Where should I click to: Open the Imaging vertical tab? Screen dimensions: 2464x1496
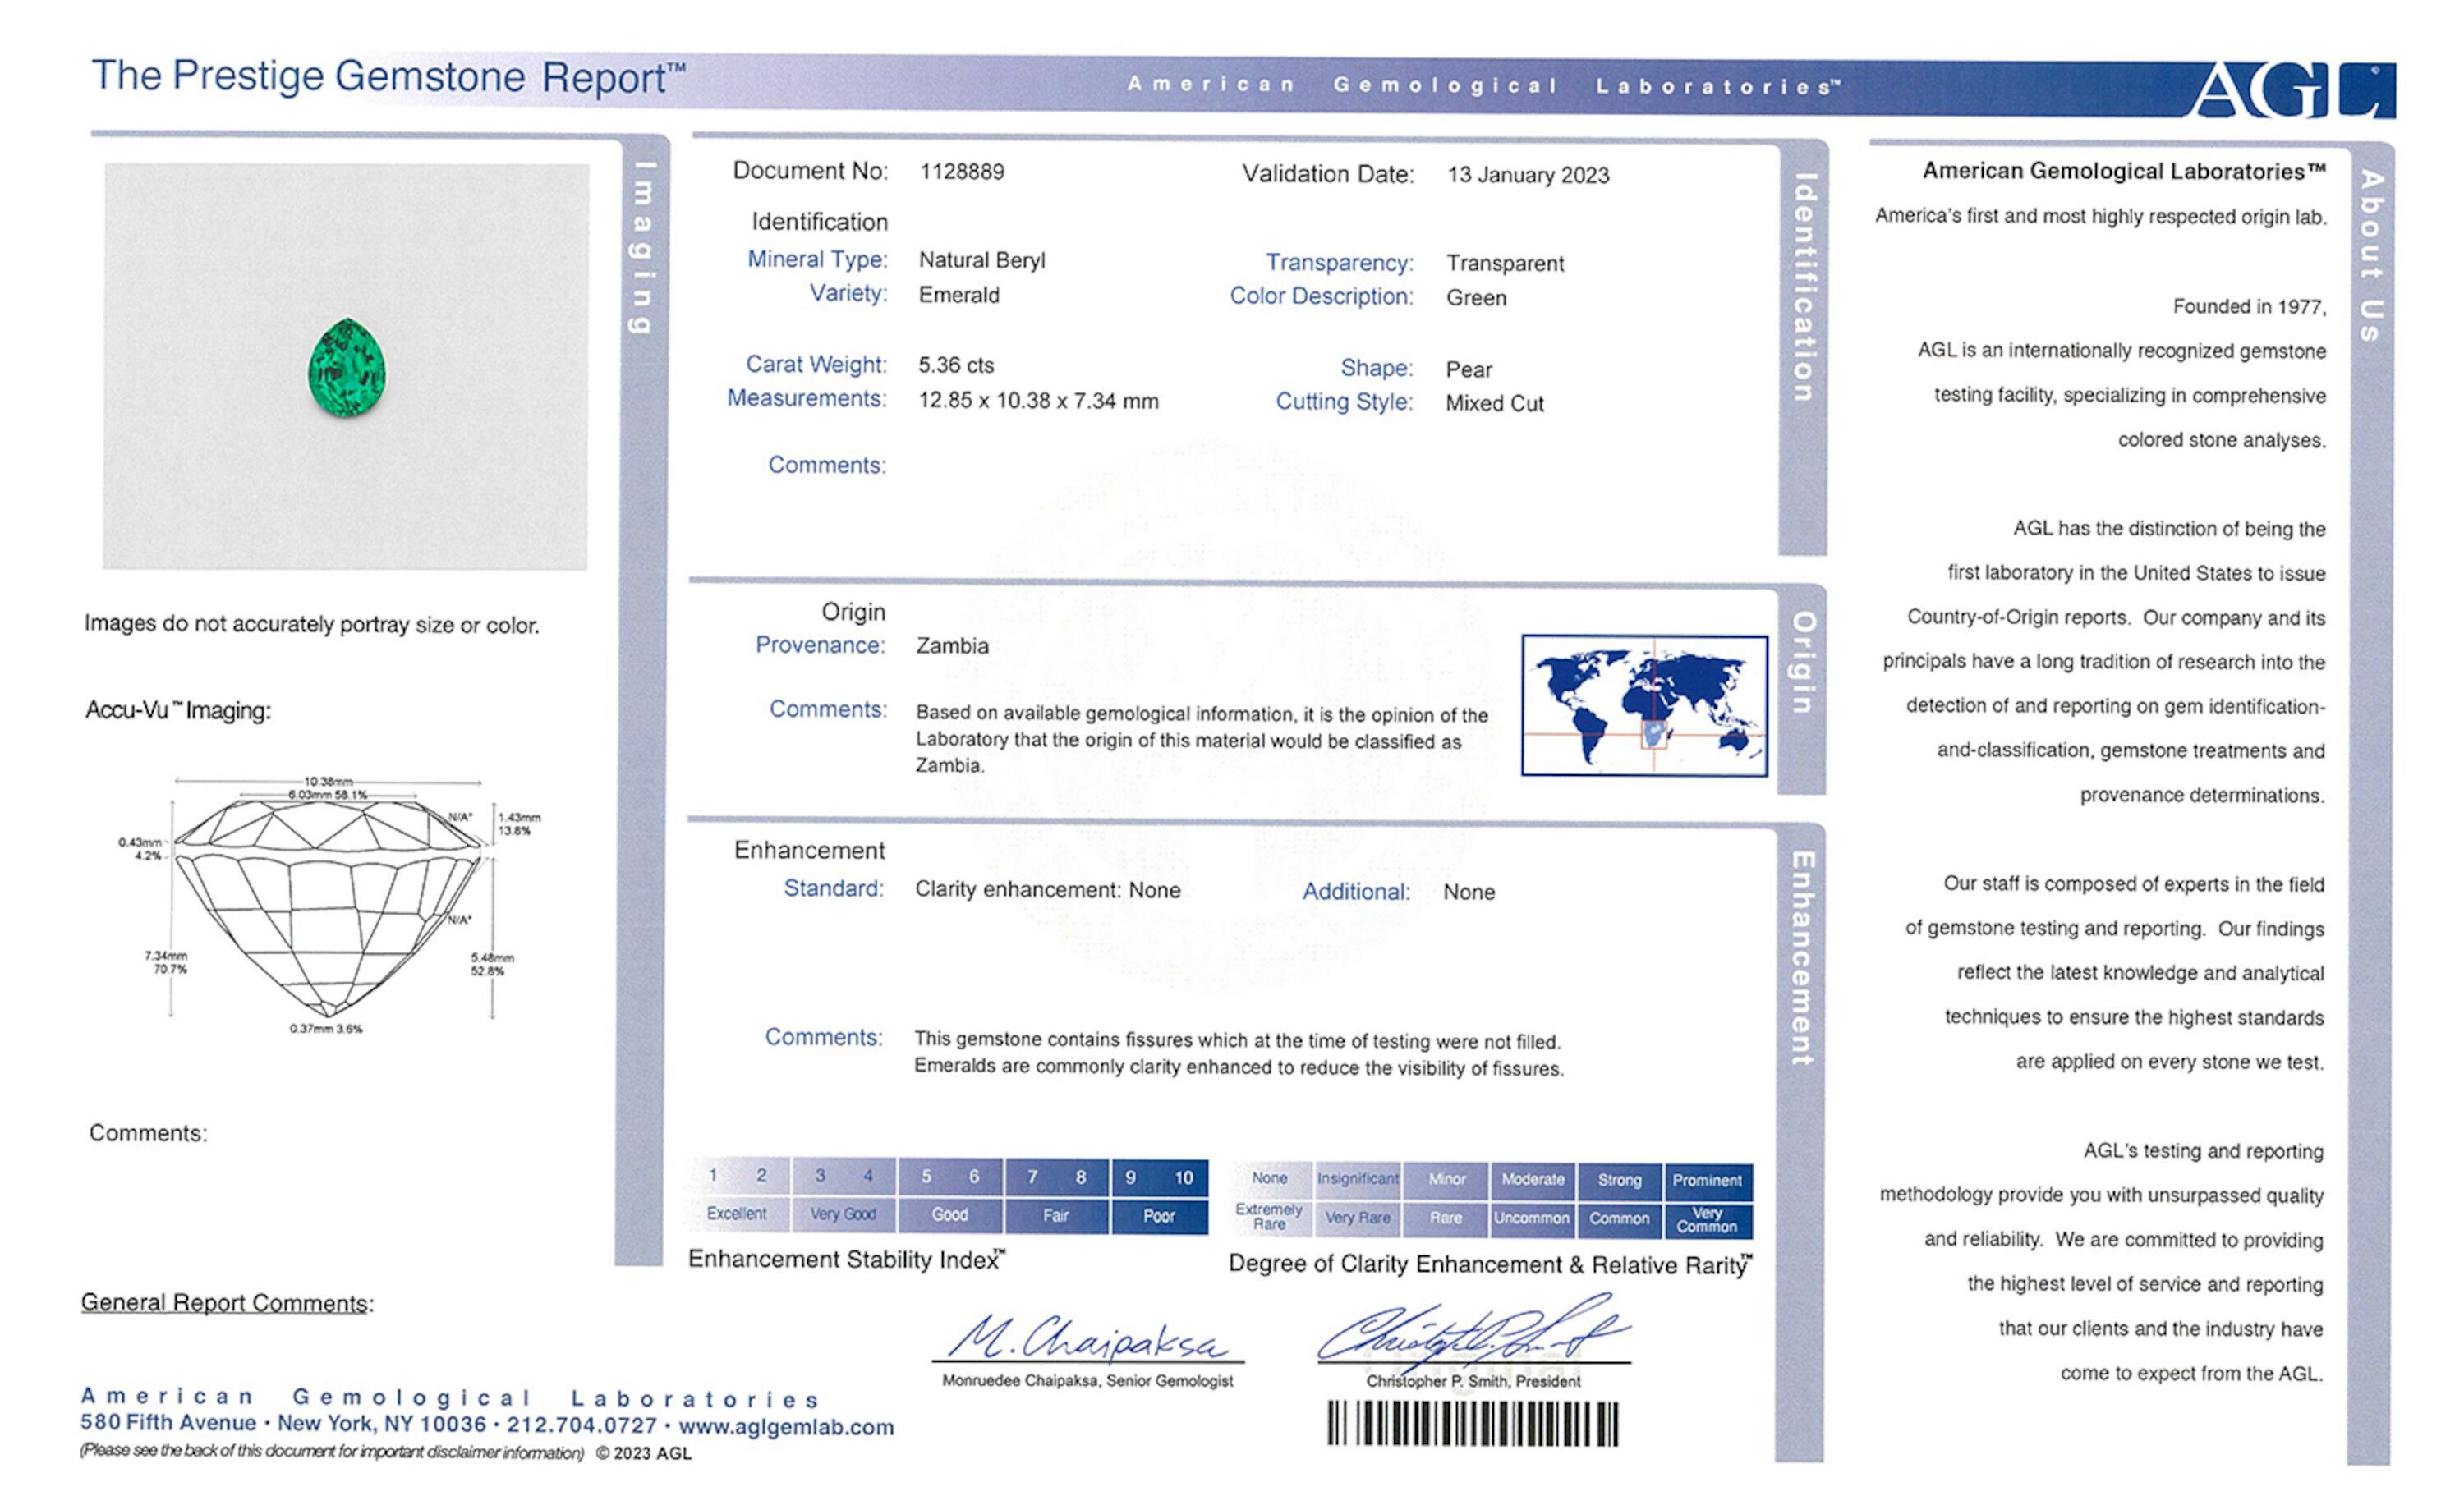tap(645, 248)
